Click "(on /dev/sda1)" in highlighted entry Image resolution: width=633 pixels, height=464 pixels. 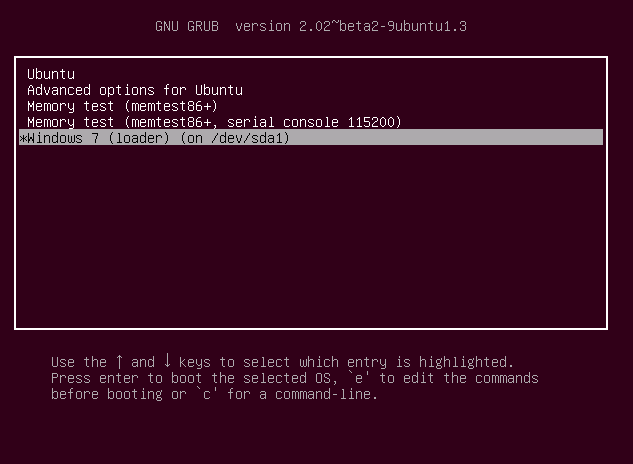point(235,138)
